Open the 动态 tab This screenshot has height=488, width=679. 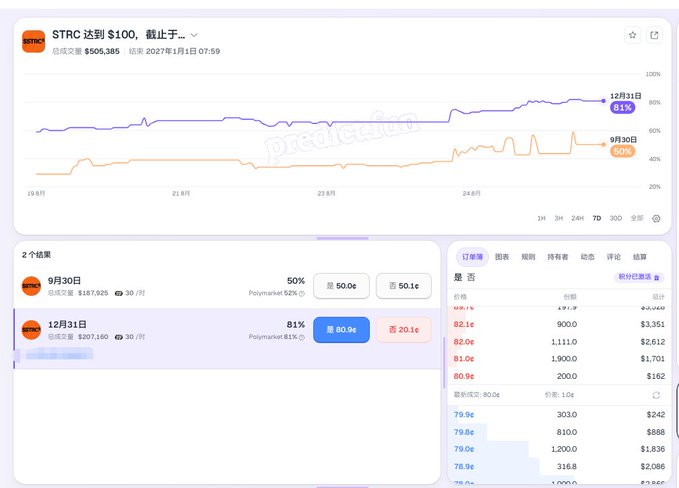(587, 257)
